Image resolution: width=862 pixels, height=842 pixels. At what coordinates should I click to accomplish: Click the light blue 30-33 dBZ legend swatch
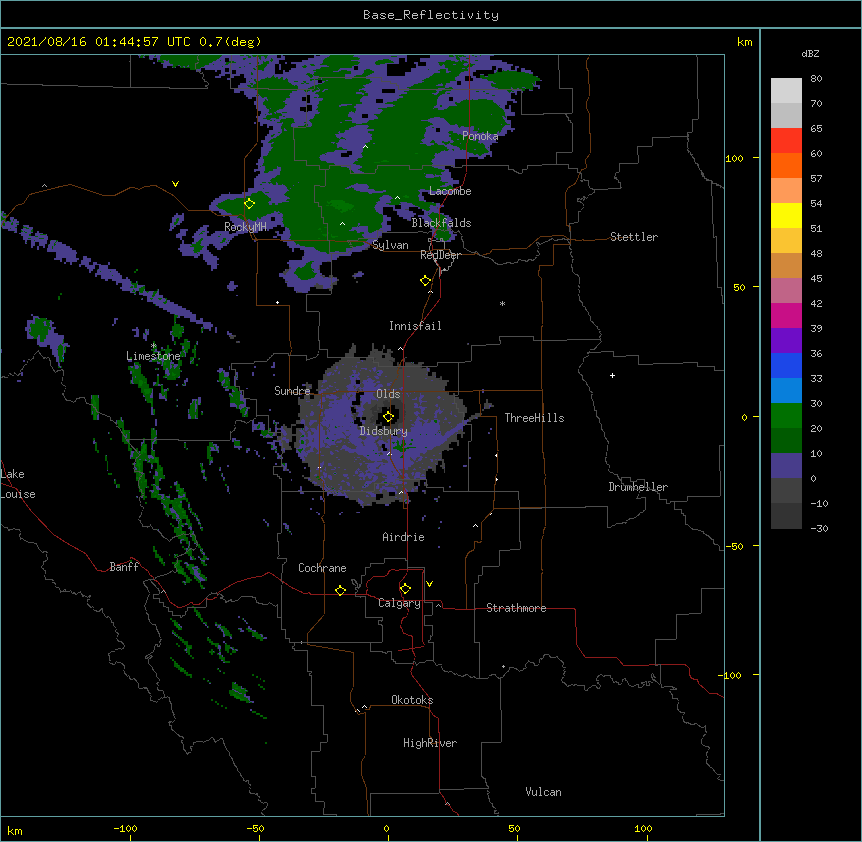pos(786,390)
